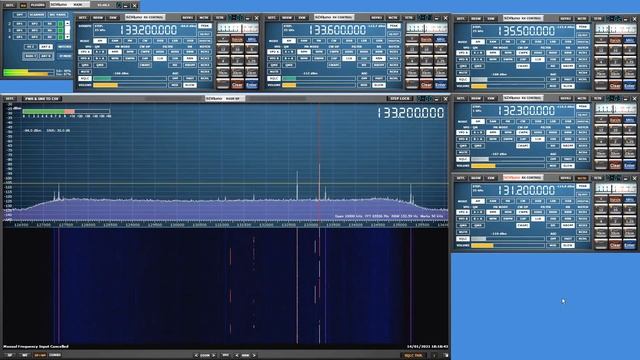Toggle SLOW AGC in the 133.600 RX Control
Viewport: 640px width, 360px height.
[x=379, y=85]
